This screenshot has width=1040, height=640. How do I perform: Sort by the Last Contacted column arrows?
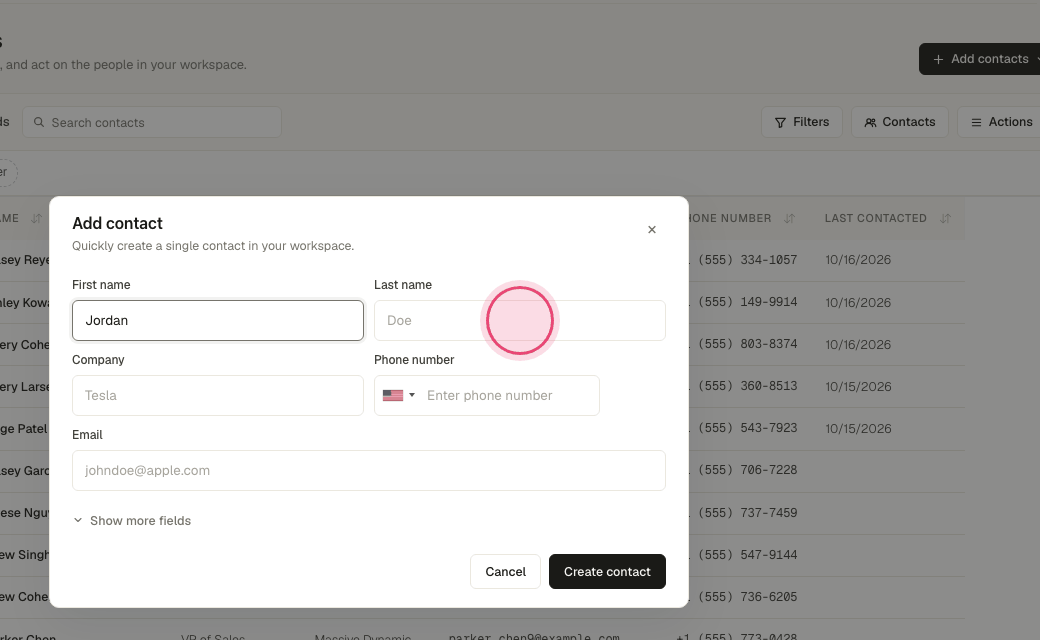tap(945, 218)
